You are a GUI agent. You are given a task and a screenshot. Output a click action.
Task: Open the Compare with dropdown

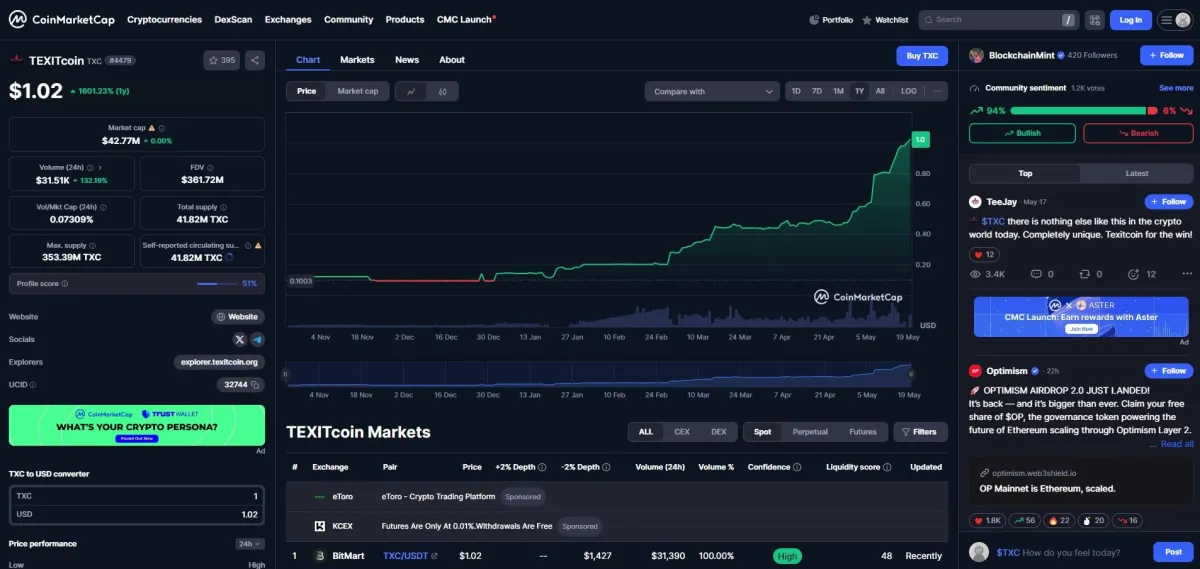[712, 91]
